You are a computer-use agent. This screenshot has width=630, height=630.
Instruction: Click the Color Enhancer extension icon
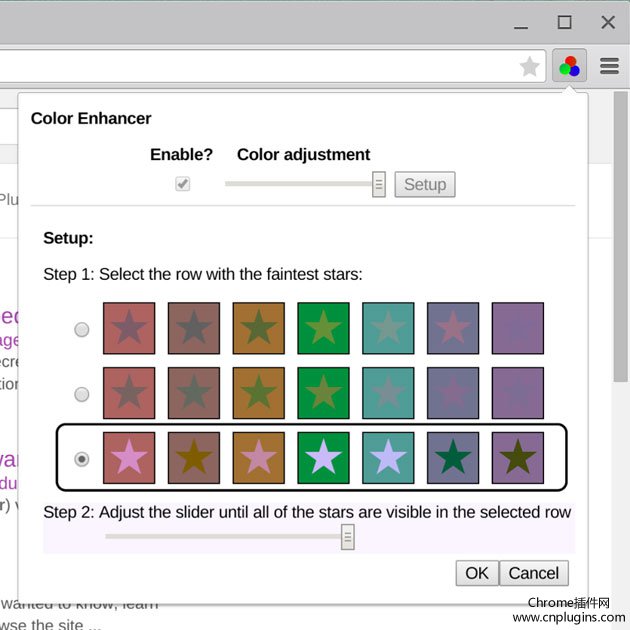[x=569, y=65]
